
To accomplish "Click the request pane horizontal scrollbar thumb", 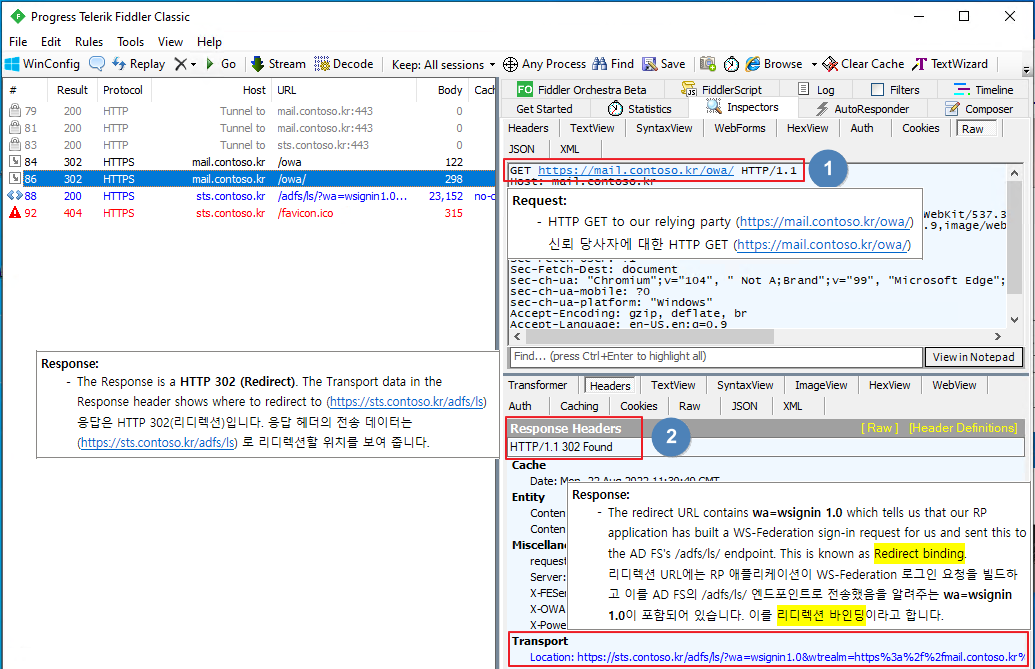I will coord(649,336).
